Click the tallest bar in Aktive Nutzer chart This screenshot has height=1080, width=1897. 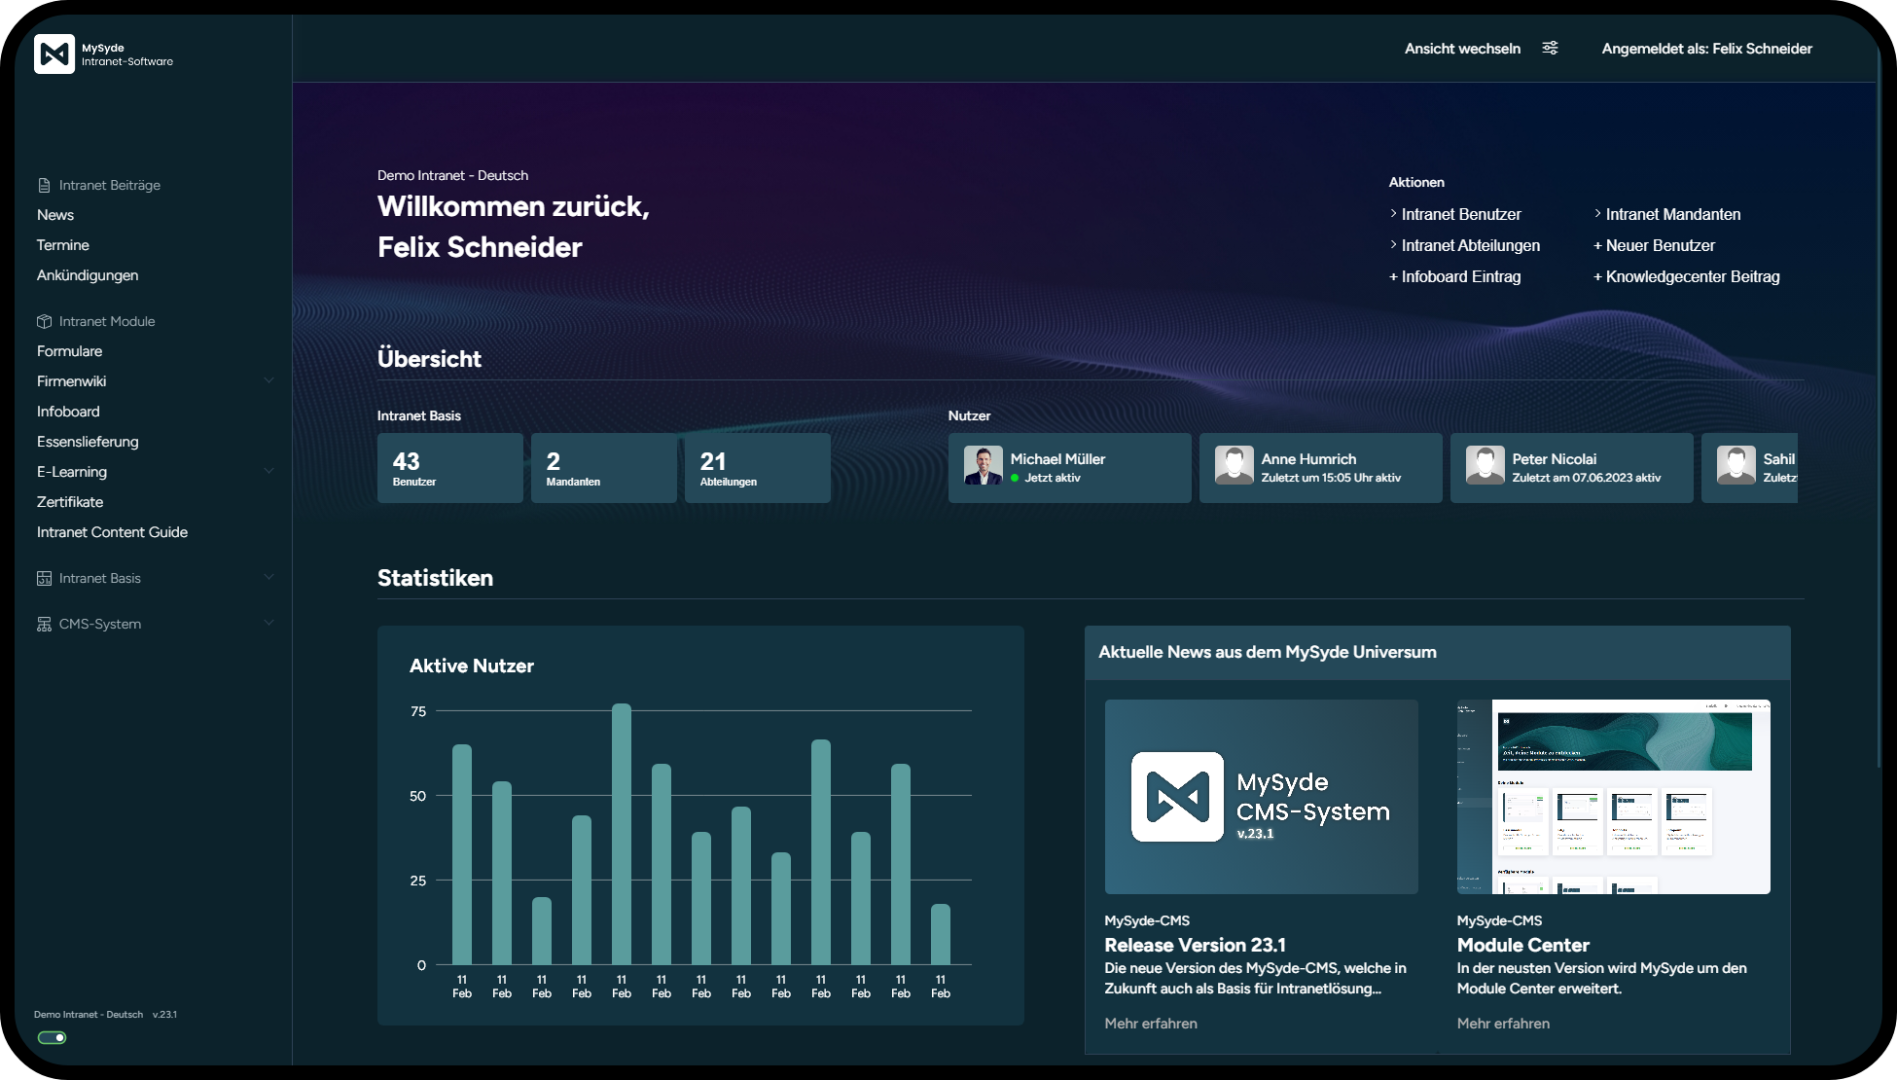(621, 834)
